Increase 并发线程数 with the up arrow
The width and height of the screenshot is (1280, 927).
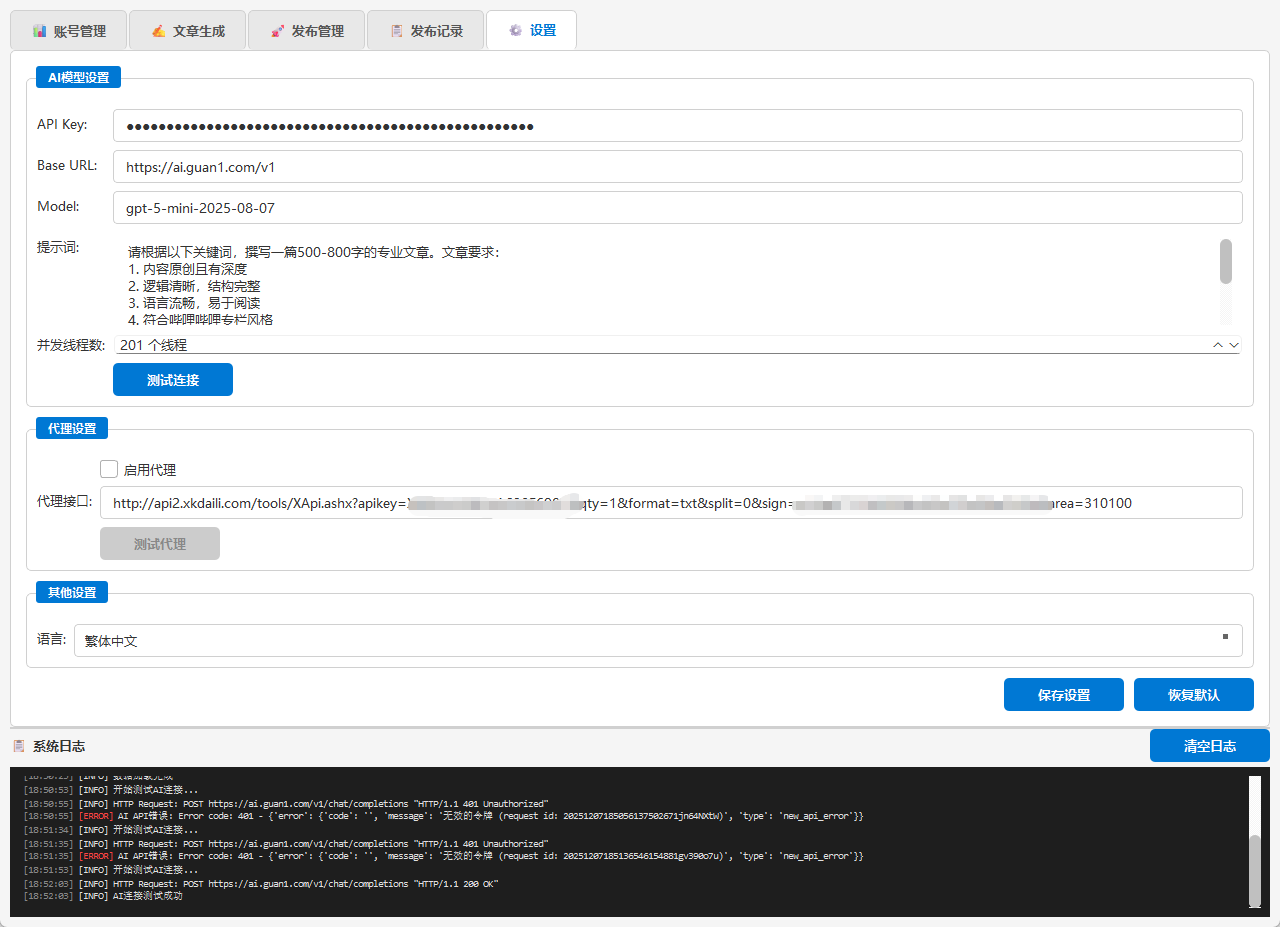(1218, 345)
